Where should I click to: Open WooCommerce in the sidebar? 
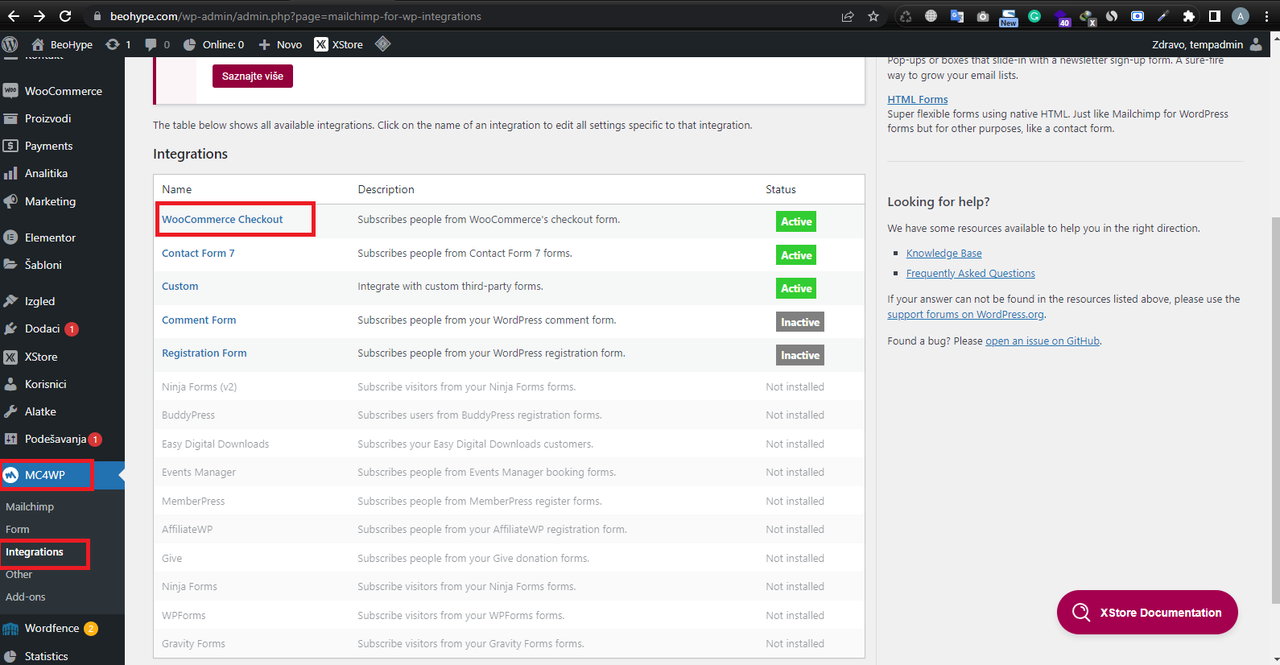(62, 91)
